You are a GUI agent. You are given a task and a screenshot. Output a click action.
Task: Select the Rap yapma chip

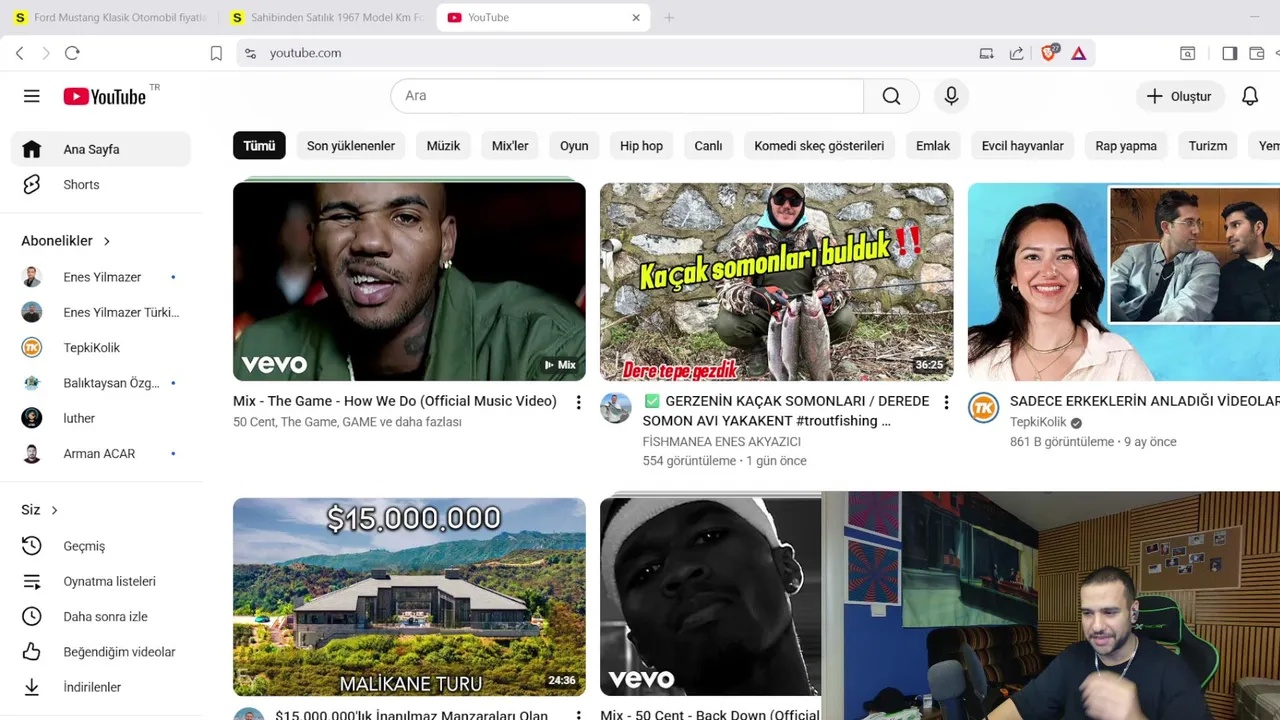(1126, 146)
